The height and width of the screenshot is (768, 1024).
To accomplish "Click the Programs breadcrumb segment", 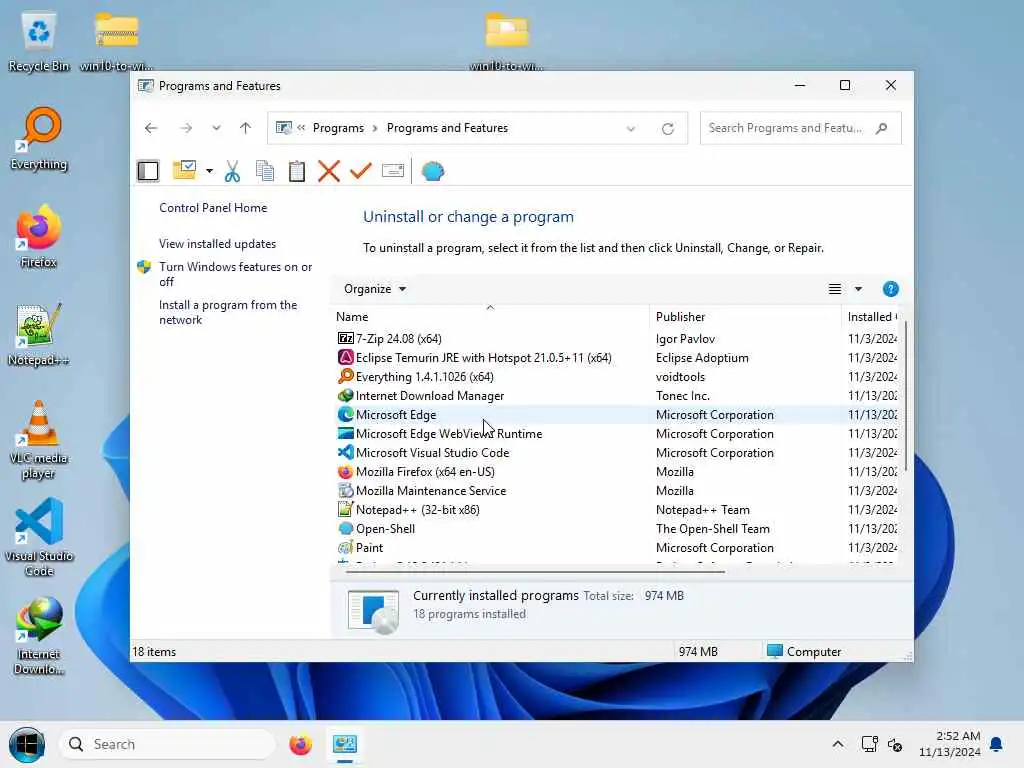I will point(338,128).
